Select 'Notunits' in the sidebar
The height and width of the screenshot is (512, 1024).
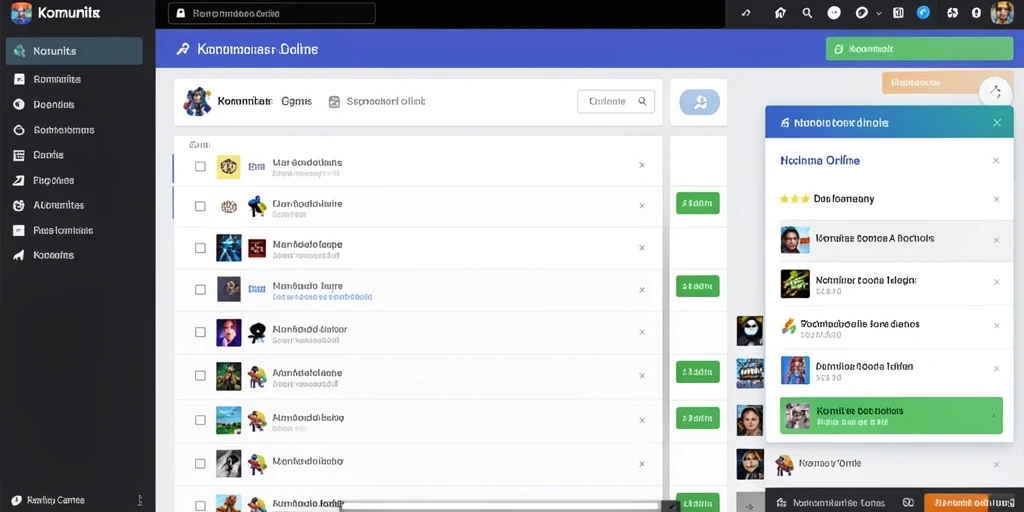point(74,51)
